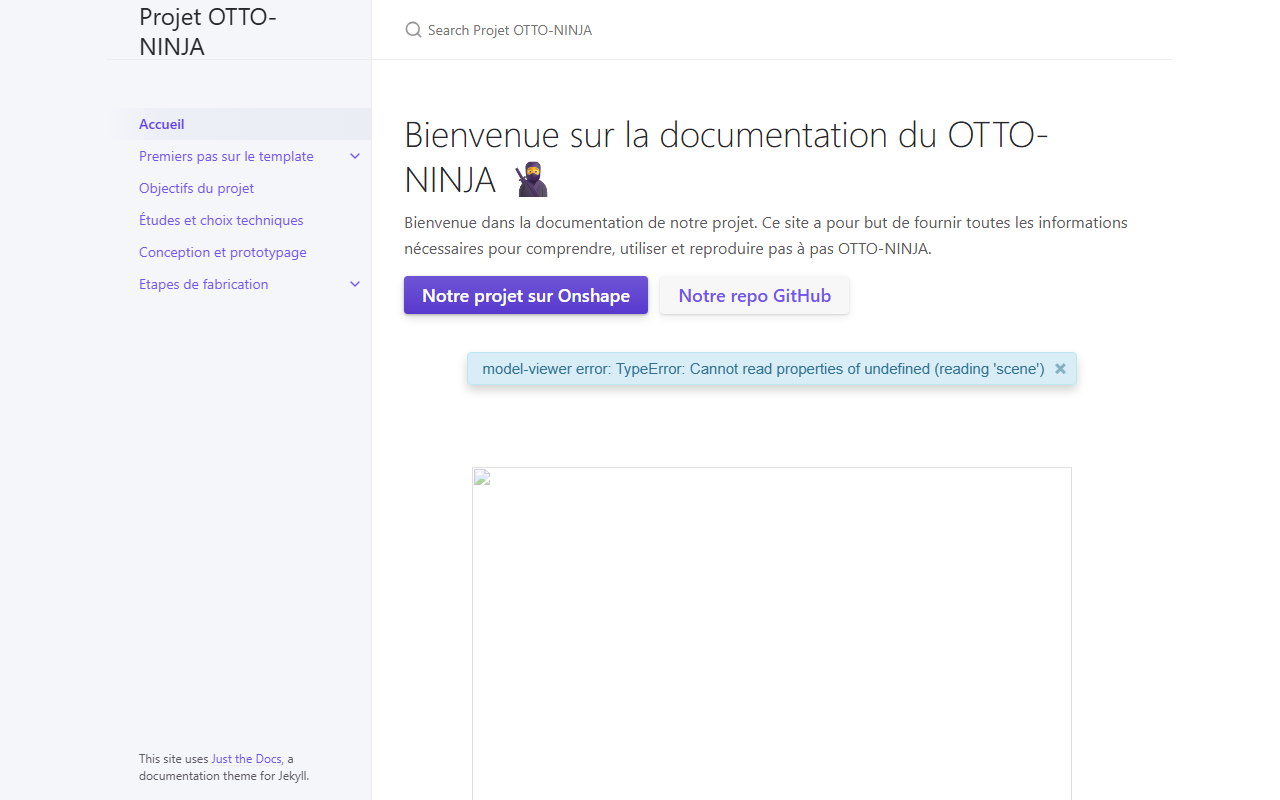Open Premiers pas sur le template page

[x=226, y=156]
